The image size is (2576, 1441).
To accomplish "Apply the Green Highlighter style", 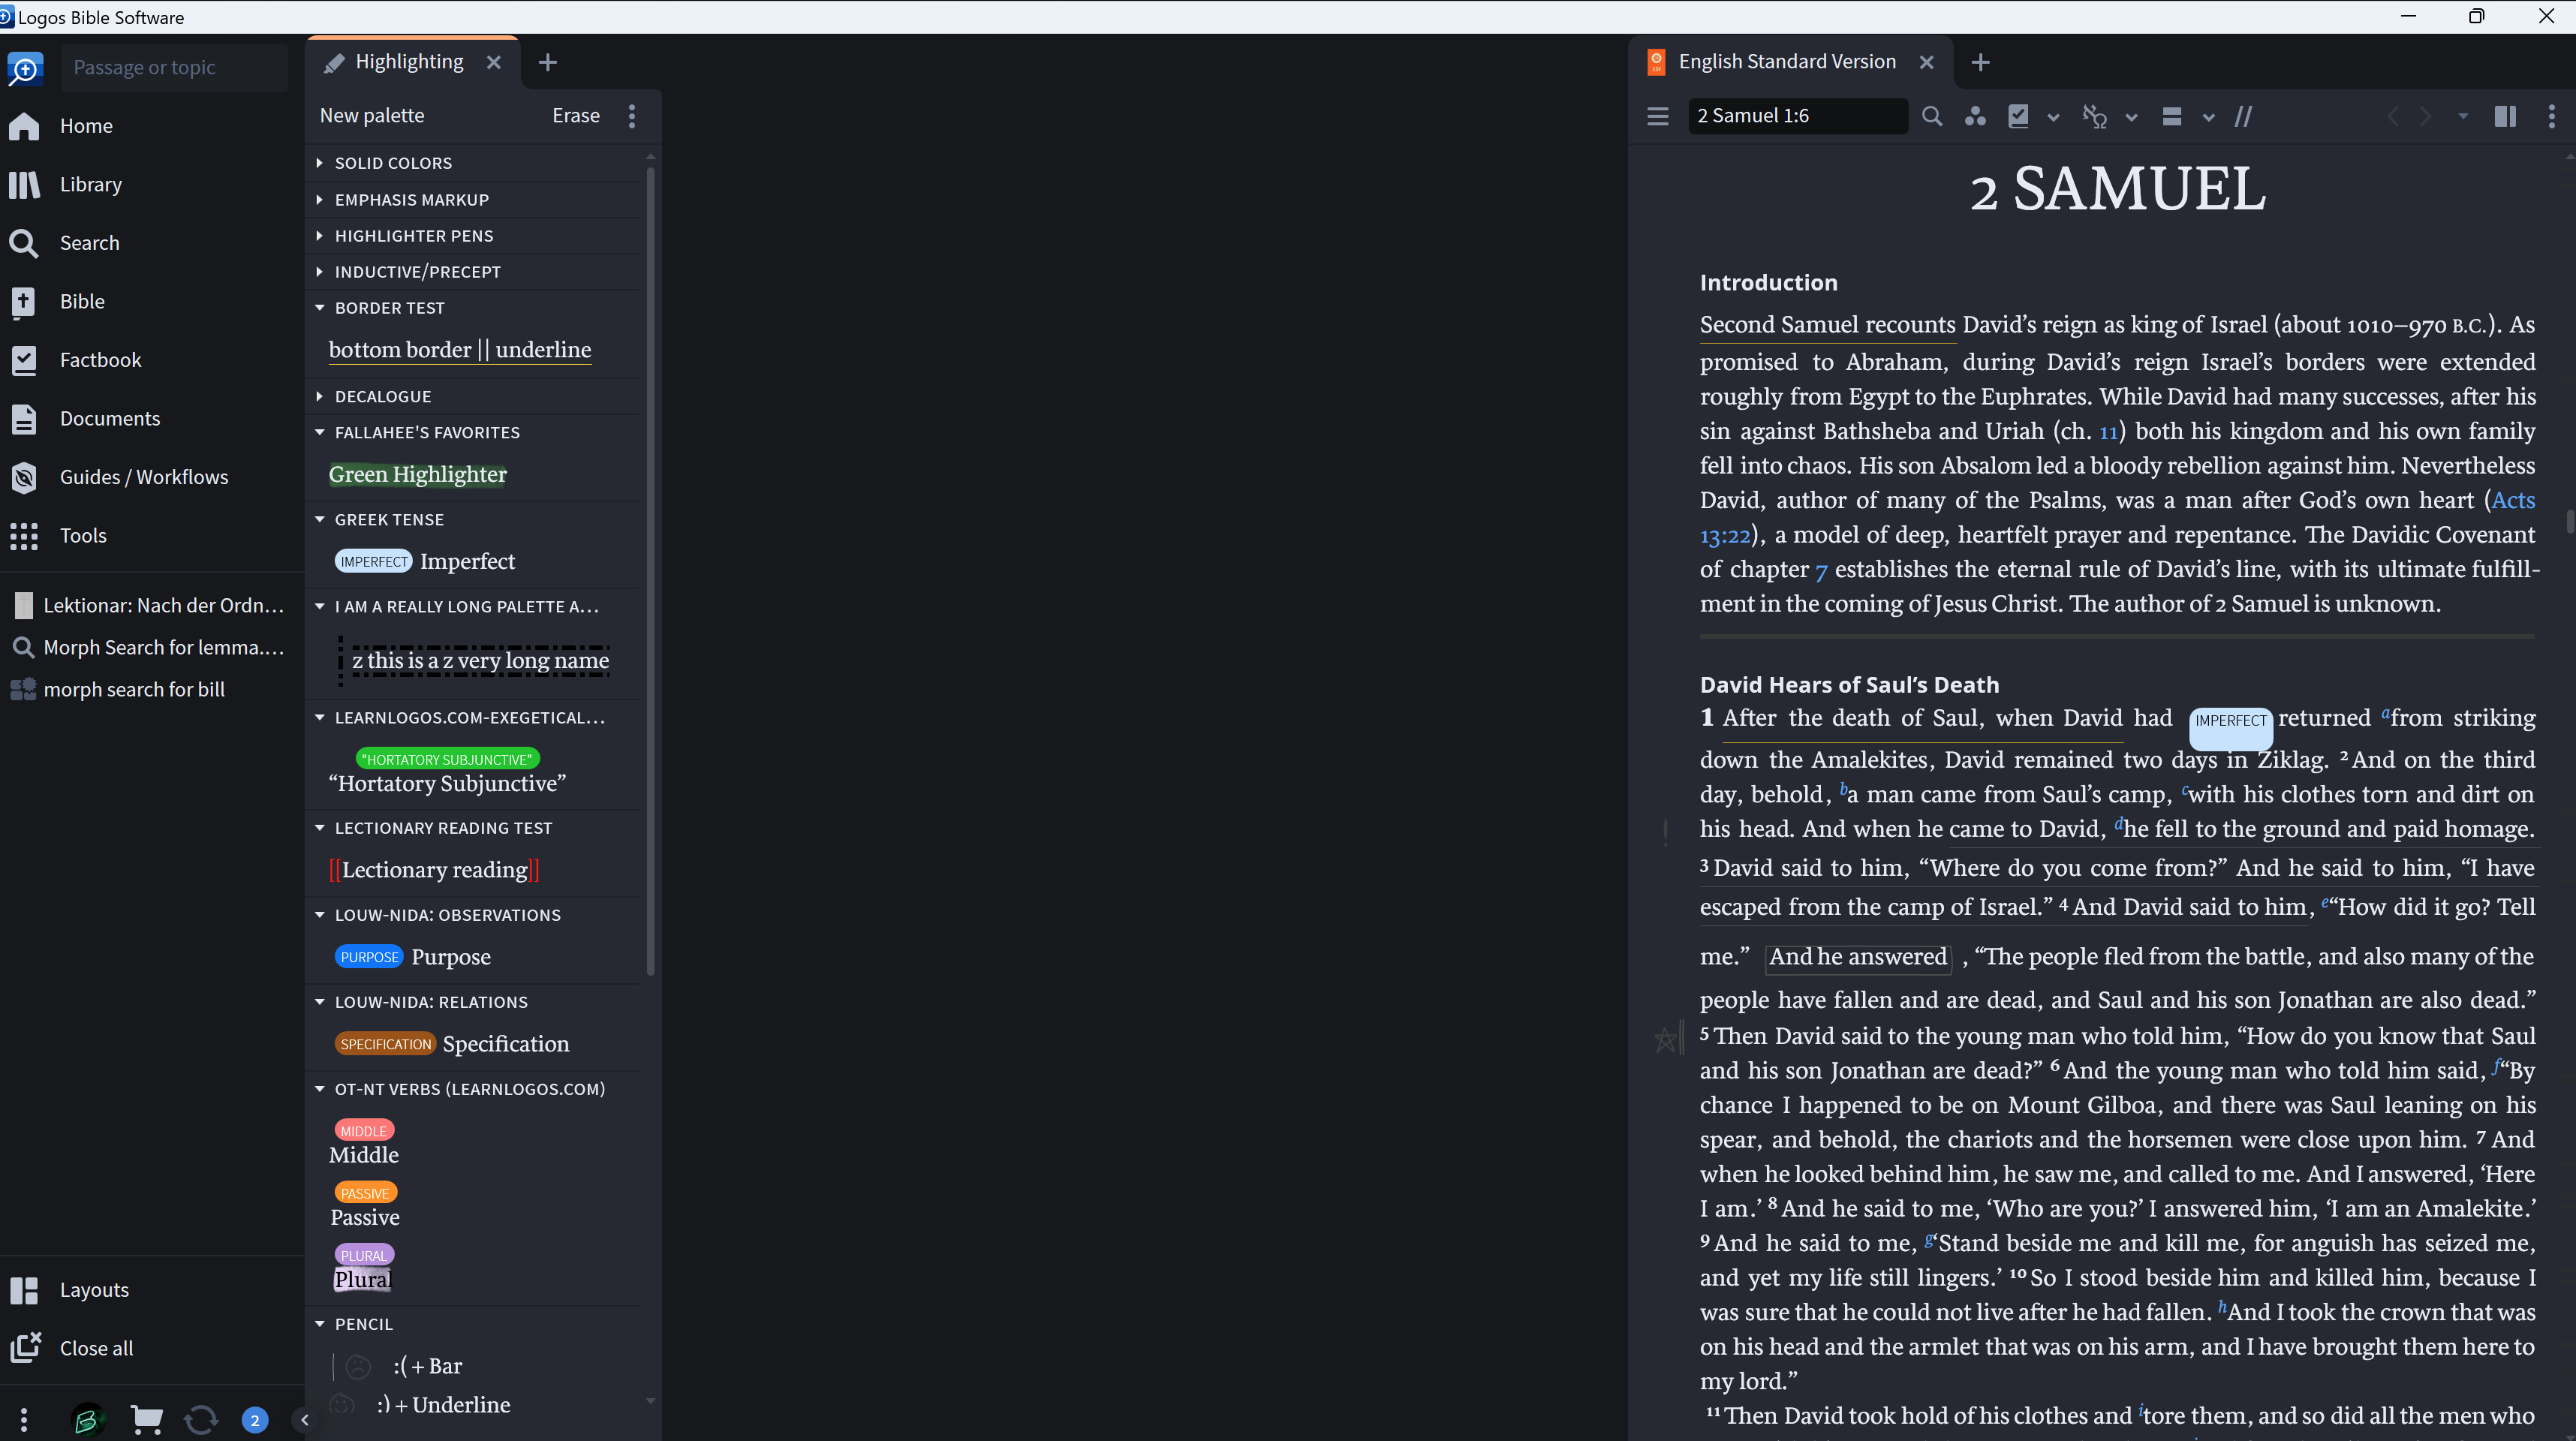I will pos(418,474).
